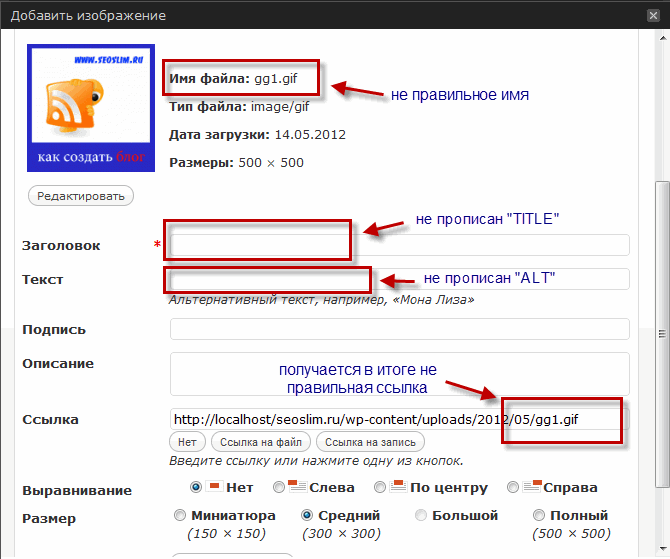Click the (300 × 300) size text

341,534
